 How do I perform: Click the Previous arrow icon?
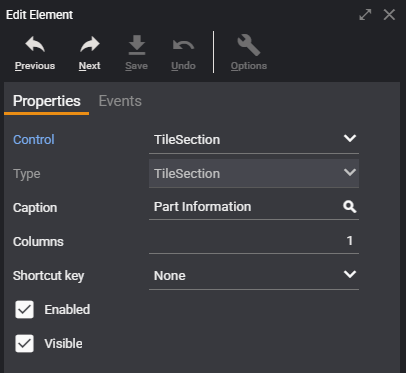[35, 44]
